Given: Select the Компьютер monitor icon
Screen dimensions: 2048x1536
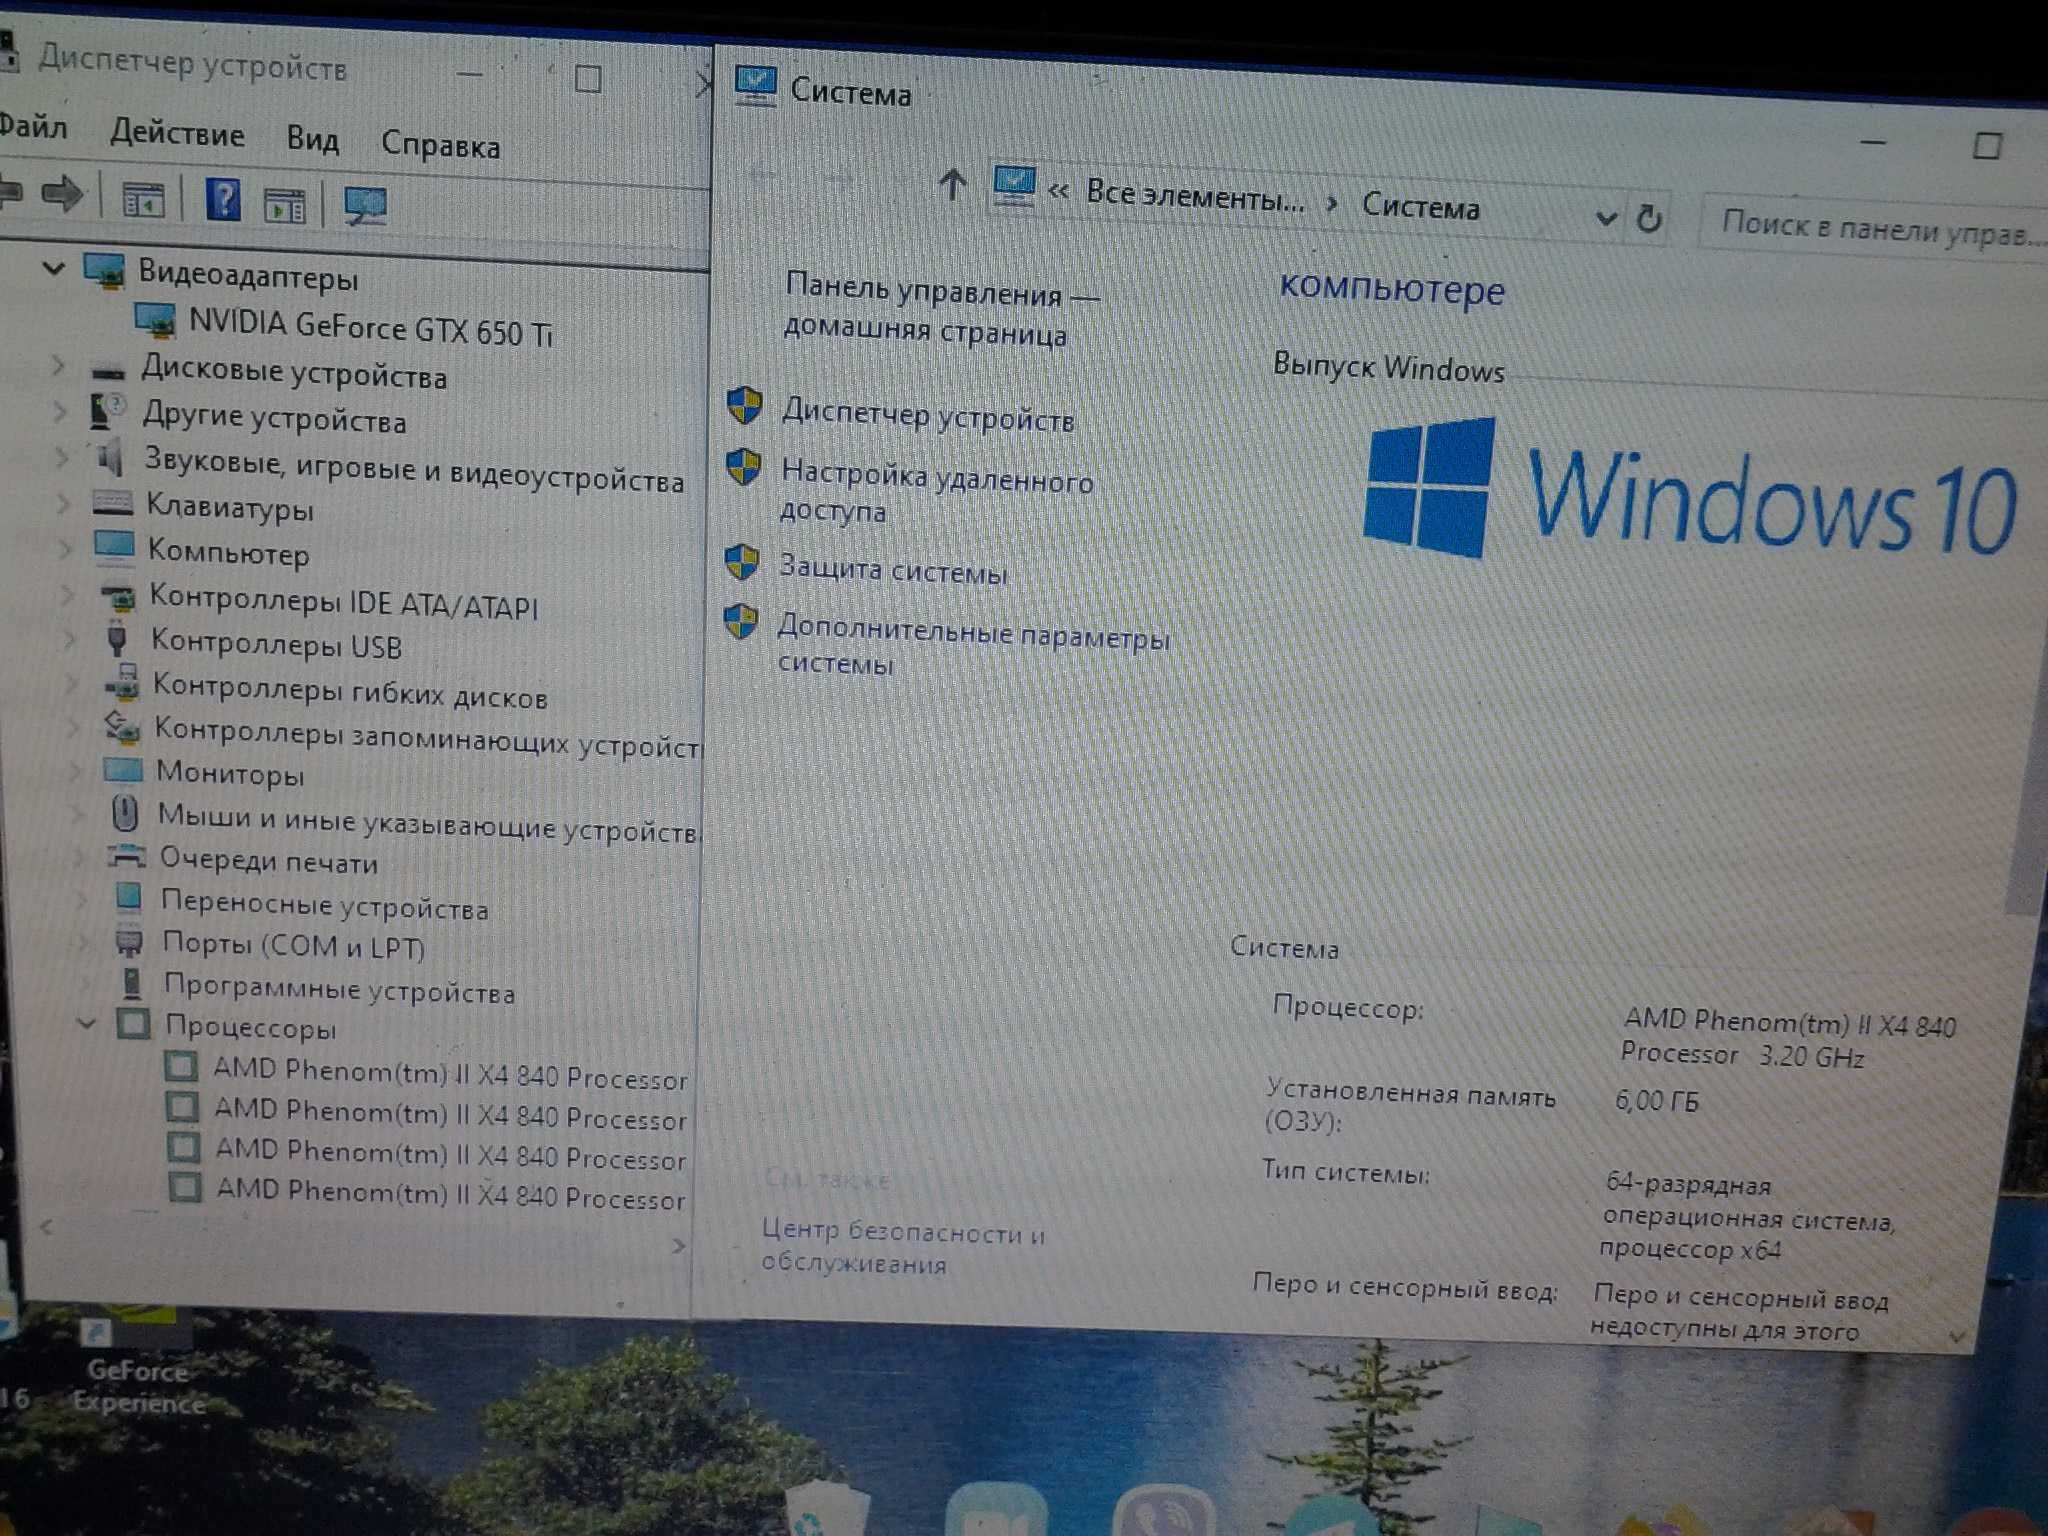Looking at the screenshot, I should [114, 546].
